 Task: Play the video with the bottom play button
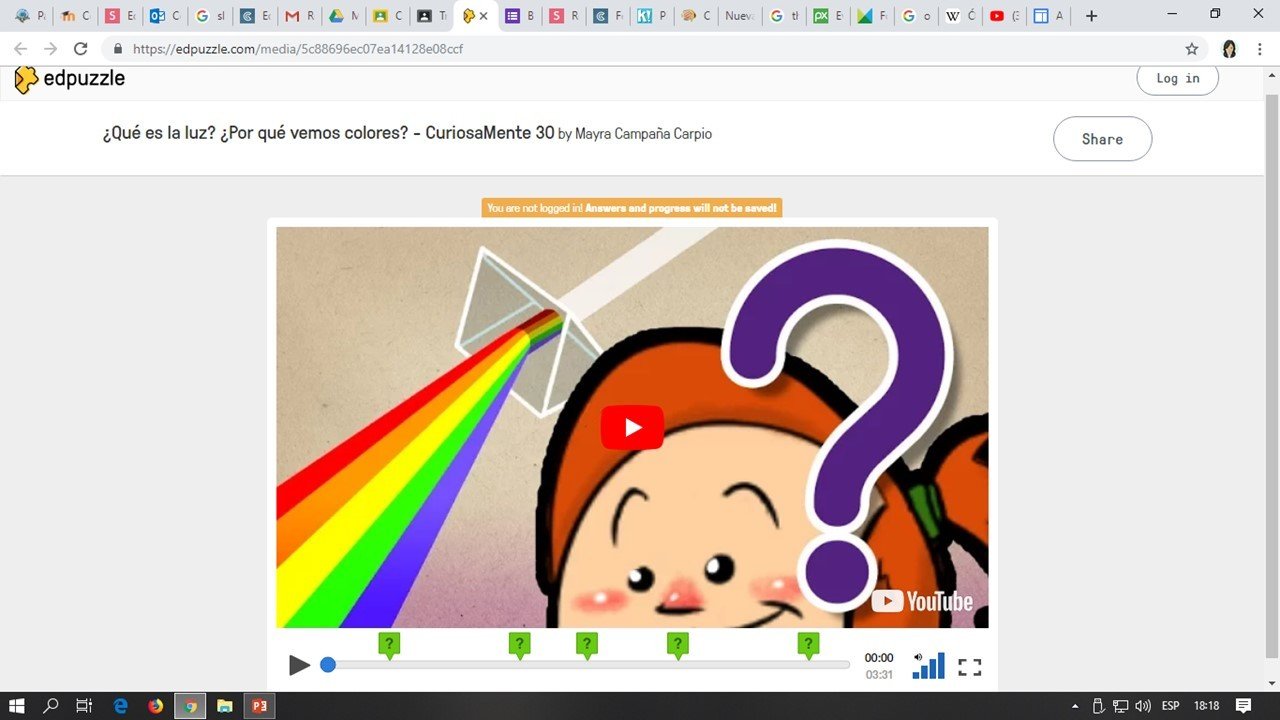(299, 665)
